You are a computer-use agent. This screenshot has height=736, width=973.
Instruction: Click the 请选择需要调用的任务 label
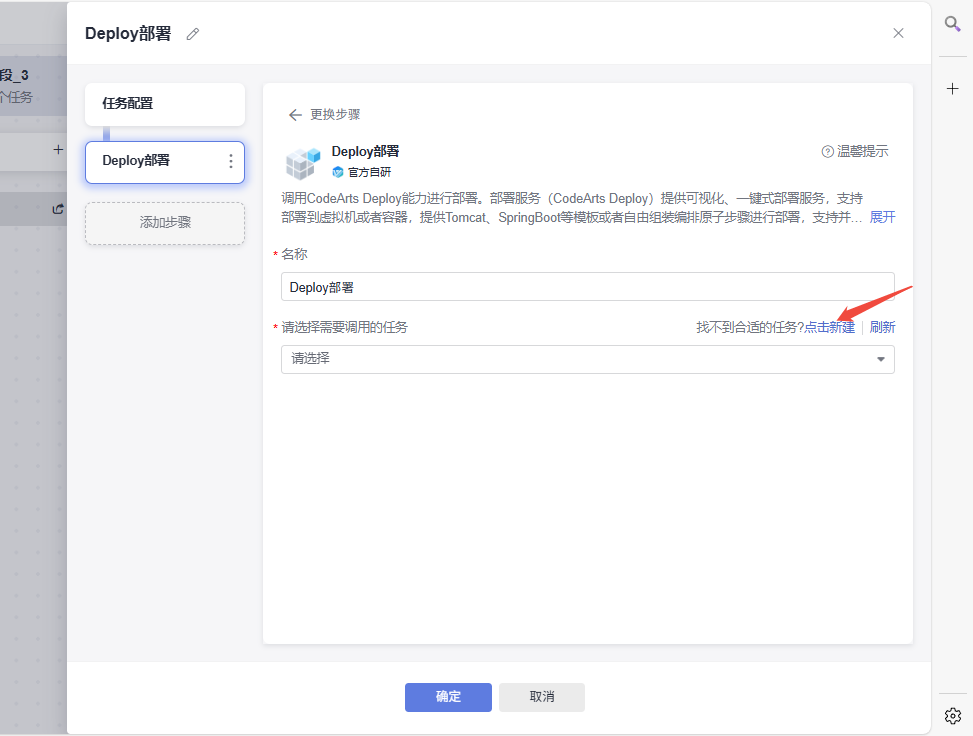(344, 327)
